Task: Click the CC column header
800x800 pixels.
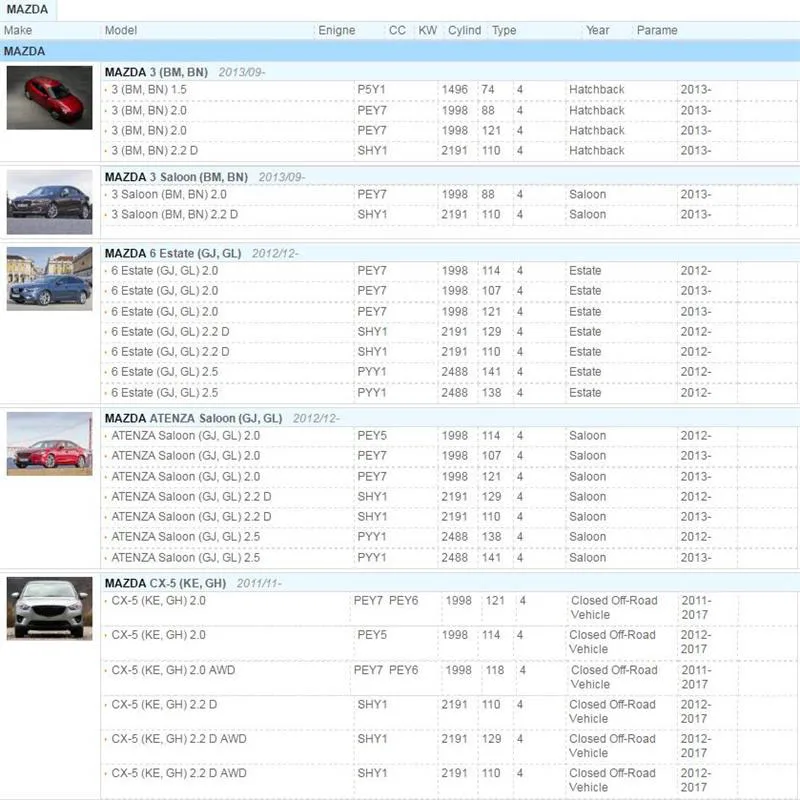Action: click(x=397, y=31)
